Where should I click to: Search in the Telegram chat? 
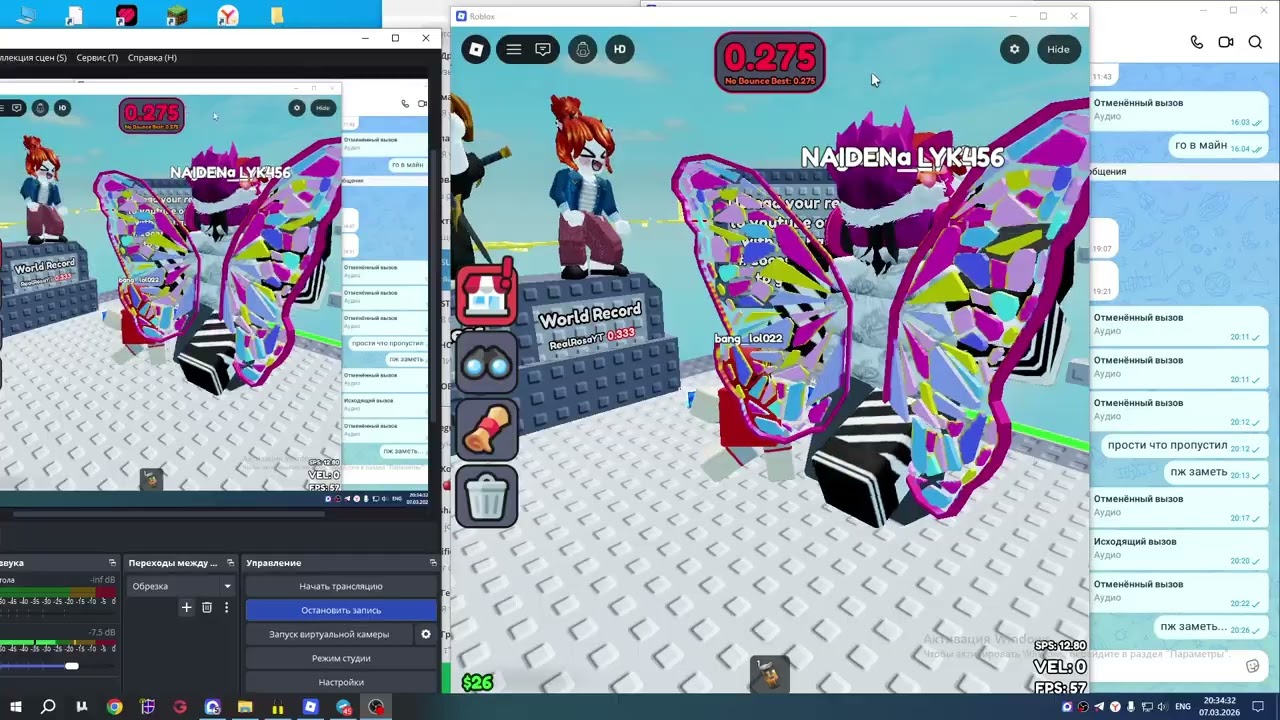(1255, 42)
